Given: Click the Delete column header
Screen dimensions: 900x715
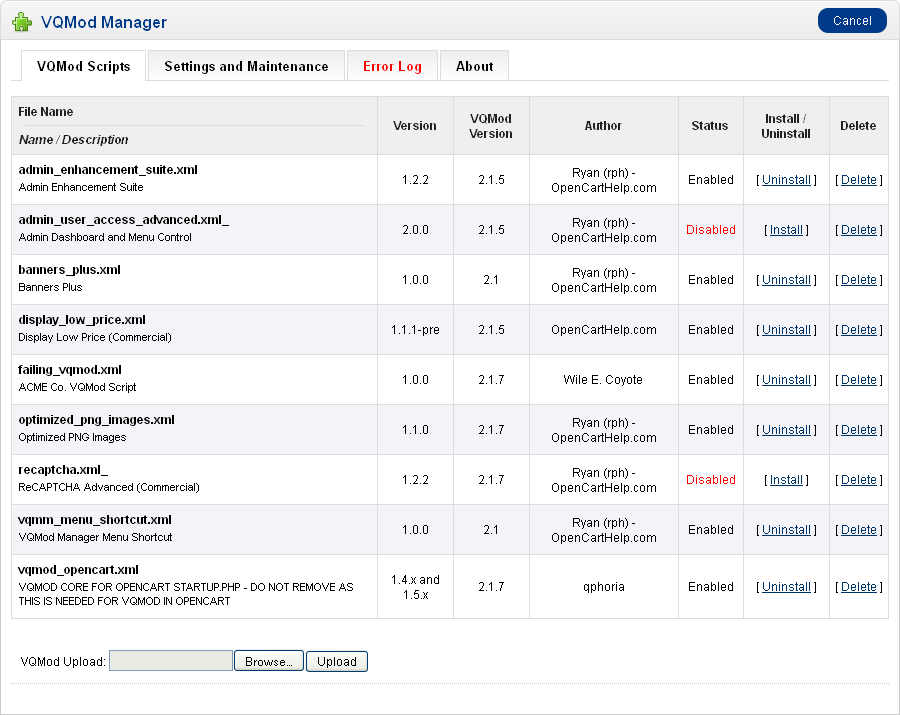Looking at the screenshot, I should pyautogui.click(x=858, y=125).
